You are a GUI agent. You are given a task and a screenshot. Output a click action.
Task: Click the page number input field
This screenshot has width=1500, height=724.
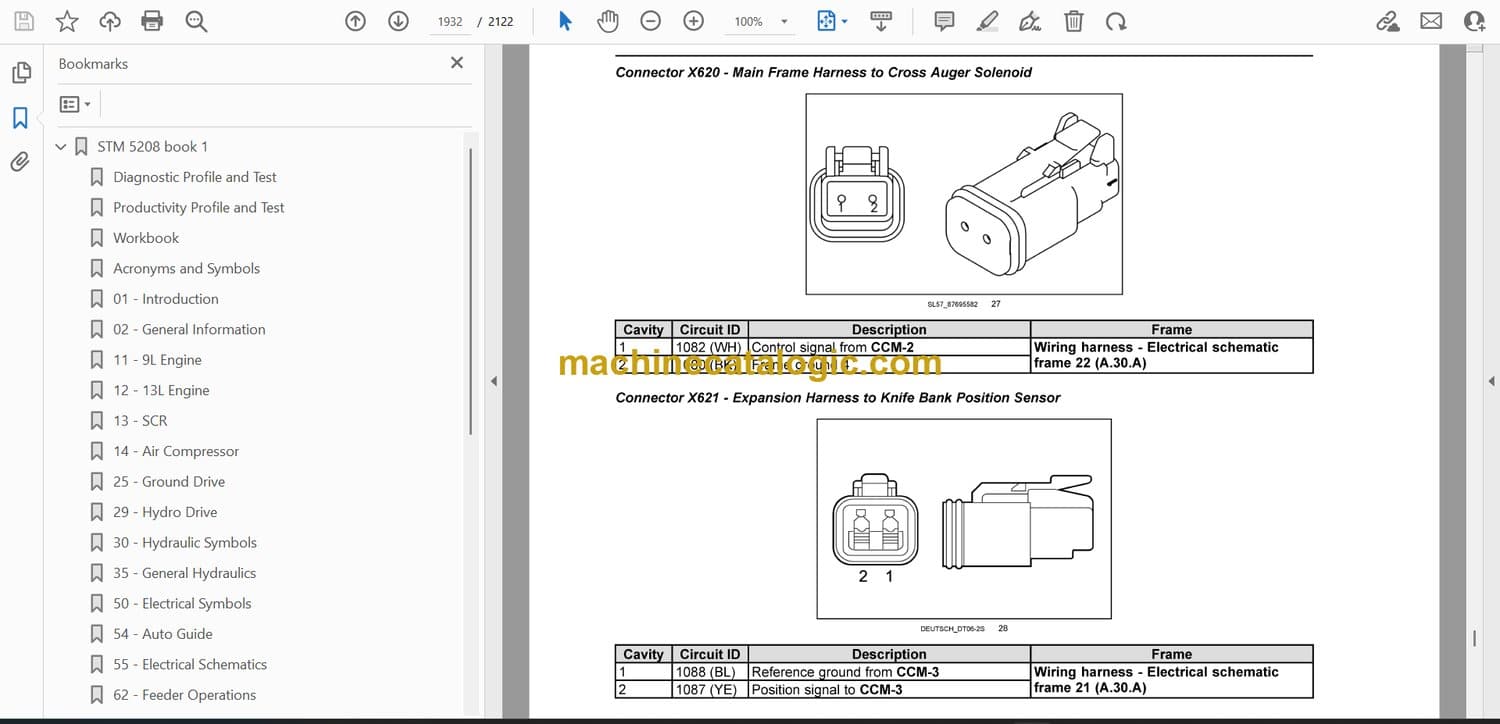coord(450,21)
